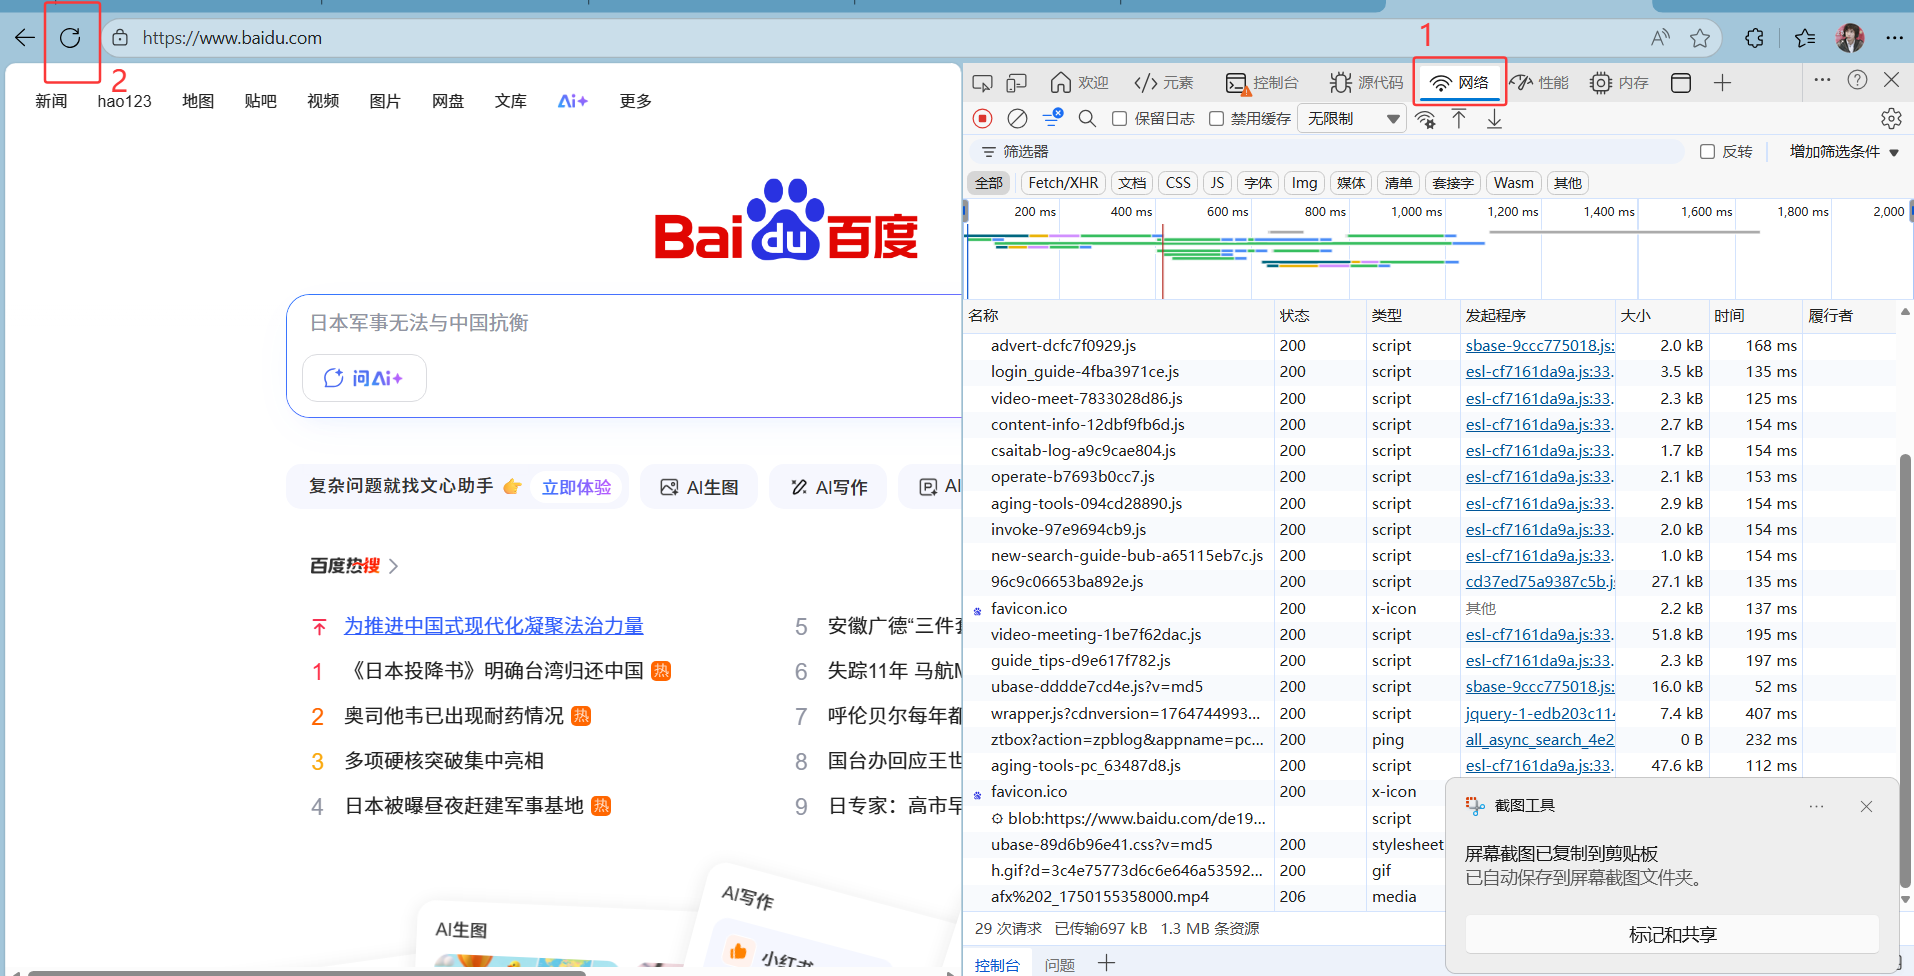Check the 反转 checkbox
Image resolution: width=1914 pixels, height=976 pixels.
(x=1707, y=152)
